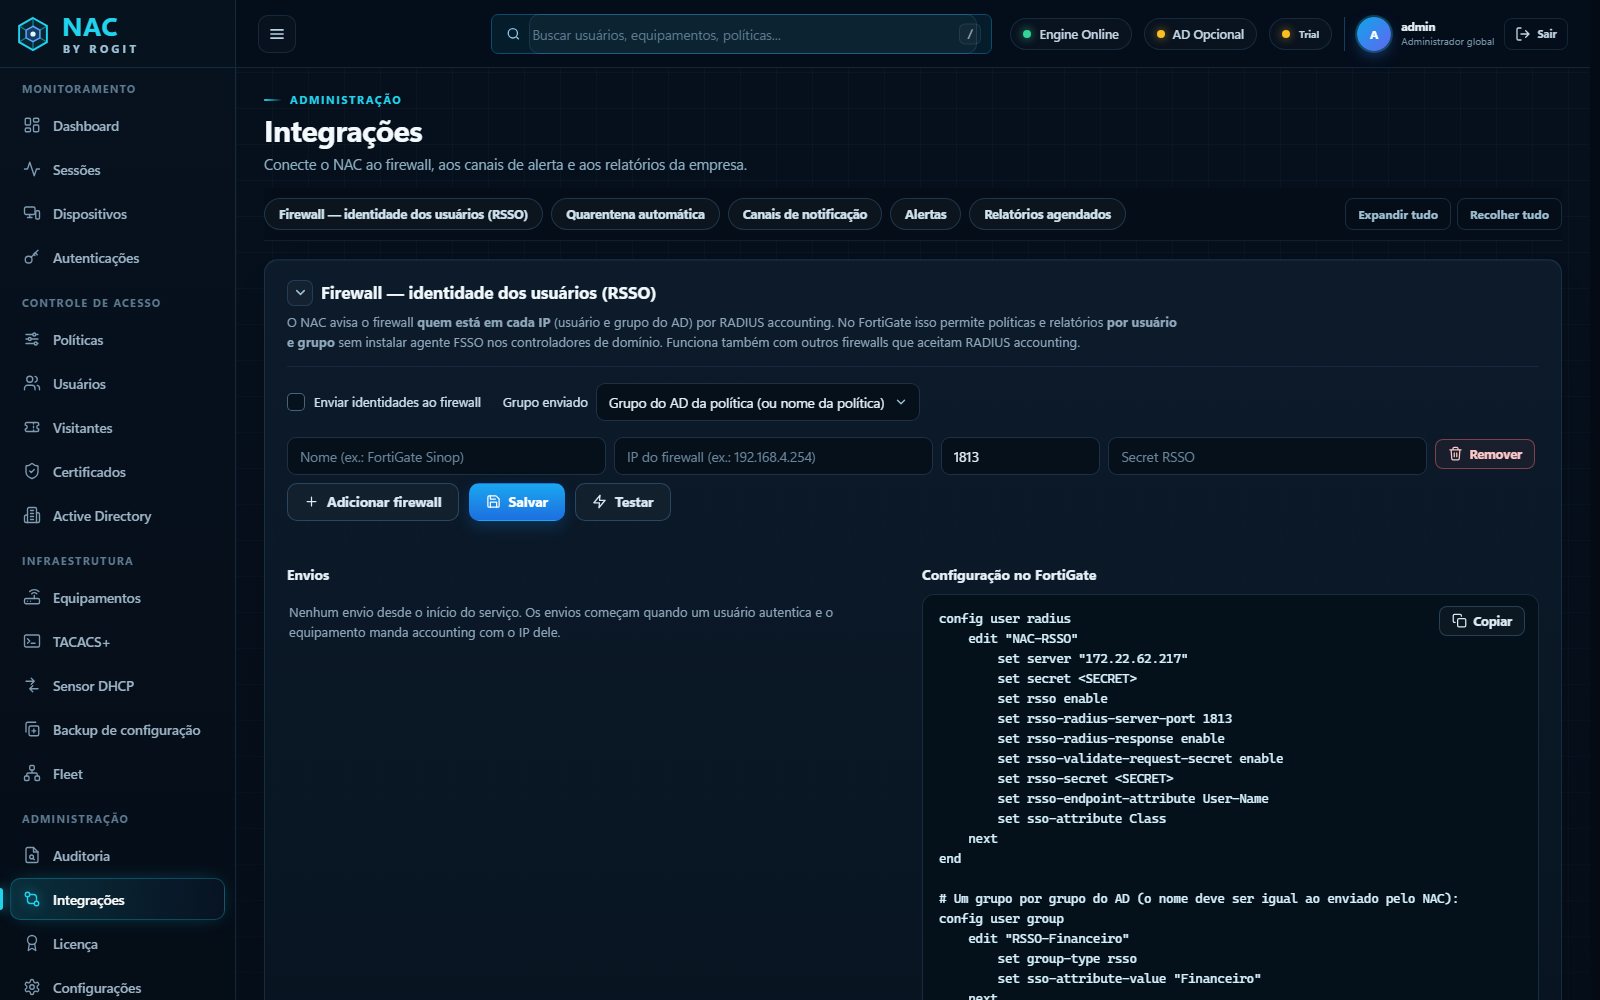This screenshot has height=1000, width=1600.
Task: Jump to Firewall identidade dos usuários tab
Action: [x=403, y=214]
